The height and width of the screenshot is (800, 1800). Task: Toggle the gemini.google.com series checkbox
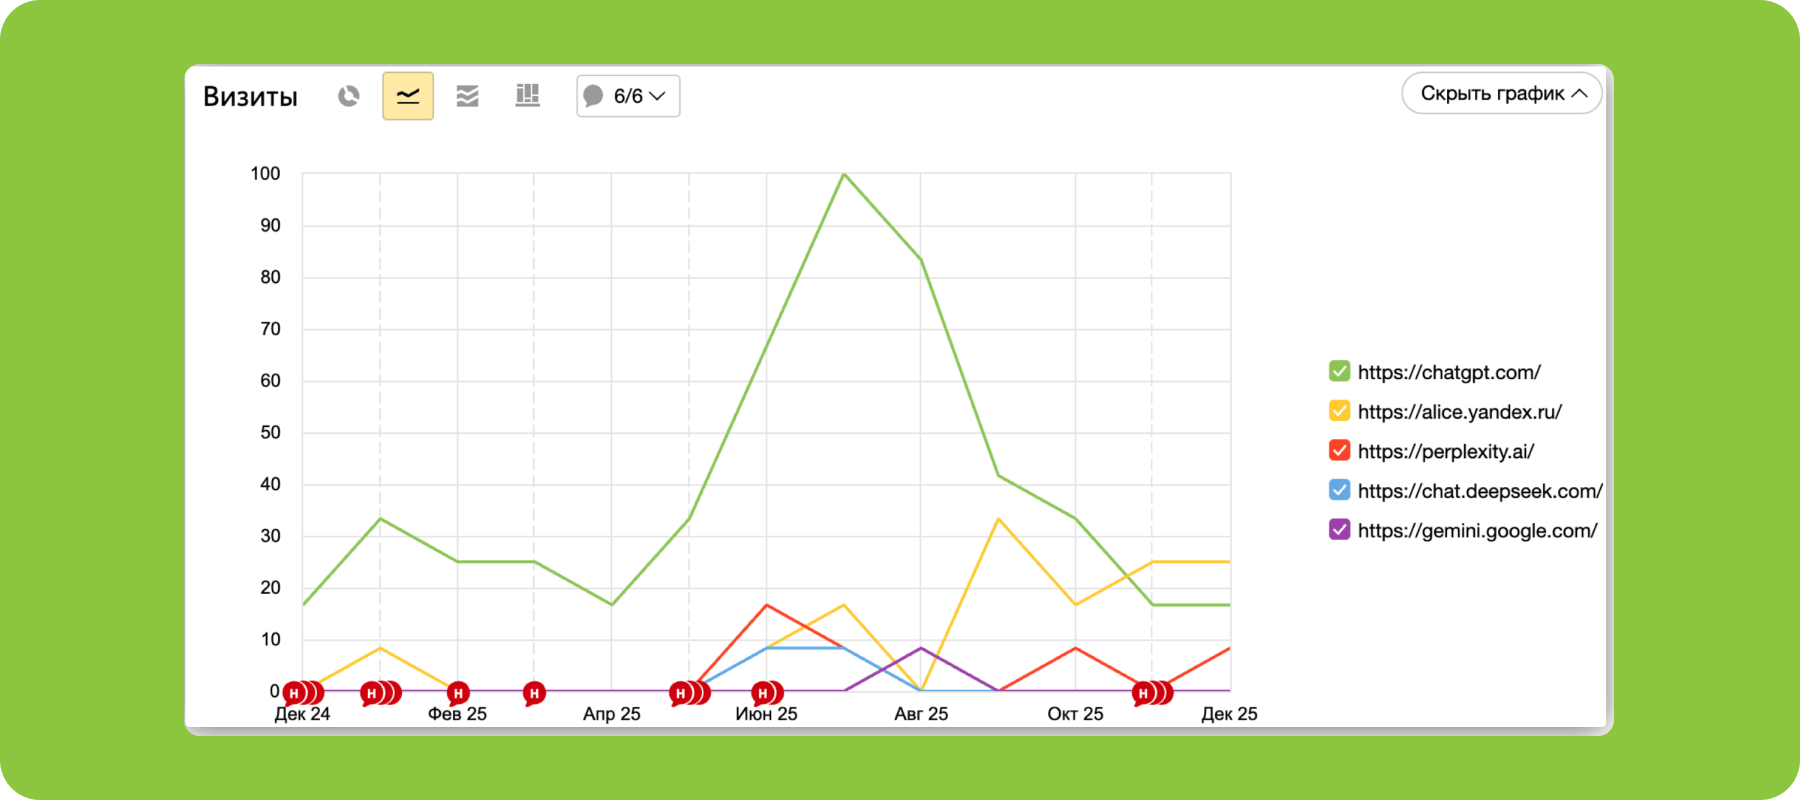[1339, 530]
